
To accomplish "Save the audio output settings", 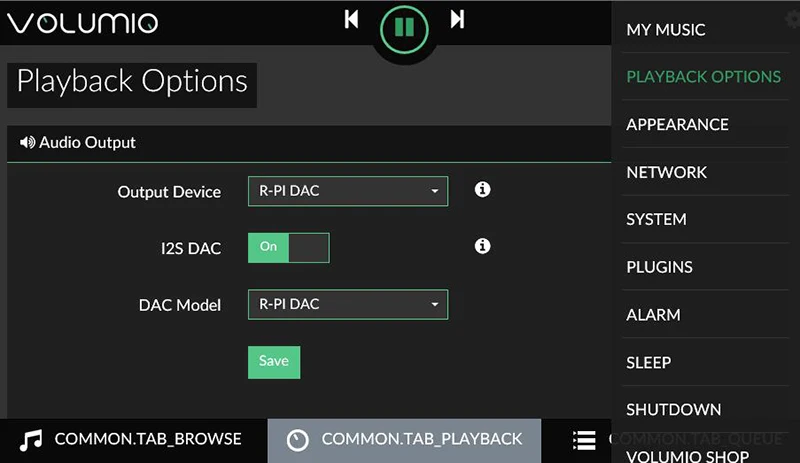I will click(x=274, y=362).
